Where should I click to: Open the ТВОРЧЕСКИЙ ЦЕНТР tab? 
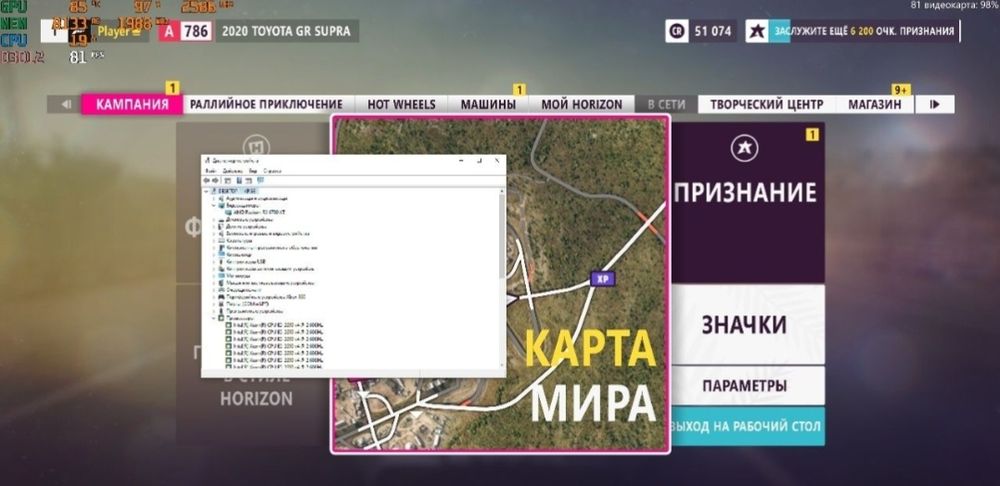[767, 105]
